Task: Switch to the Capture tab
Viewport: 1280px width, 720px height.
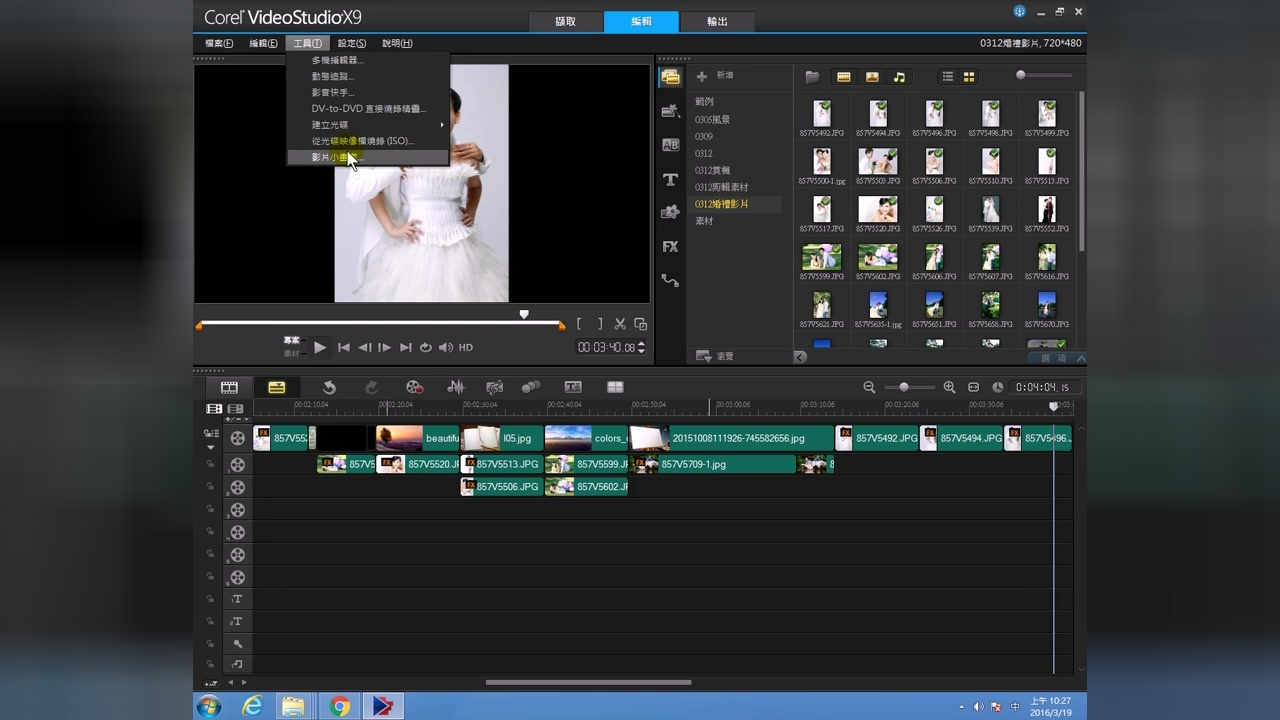Action: click(x=565, y=21)
